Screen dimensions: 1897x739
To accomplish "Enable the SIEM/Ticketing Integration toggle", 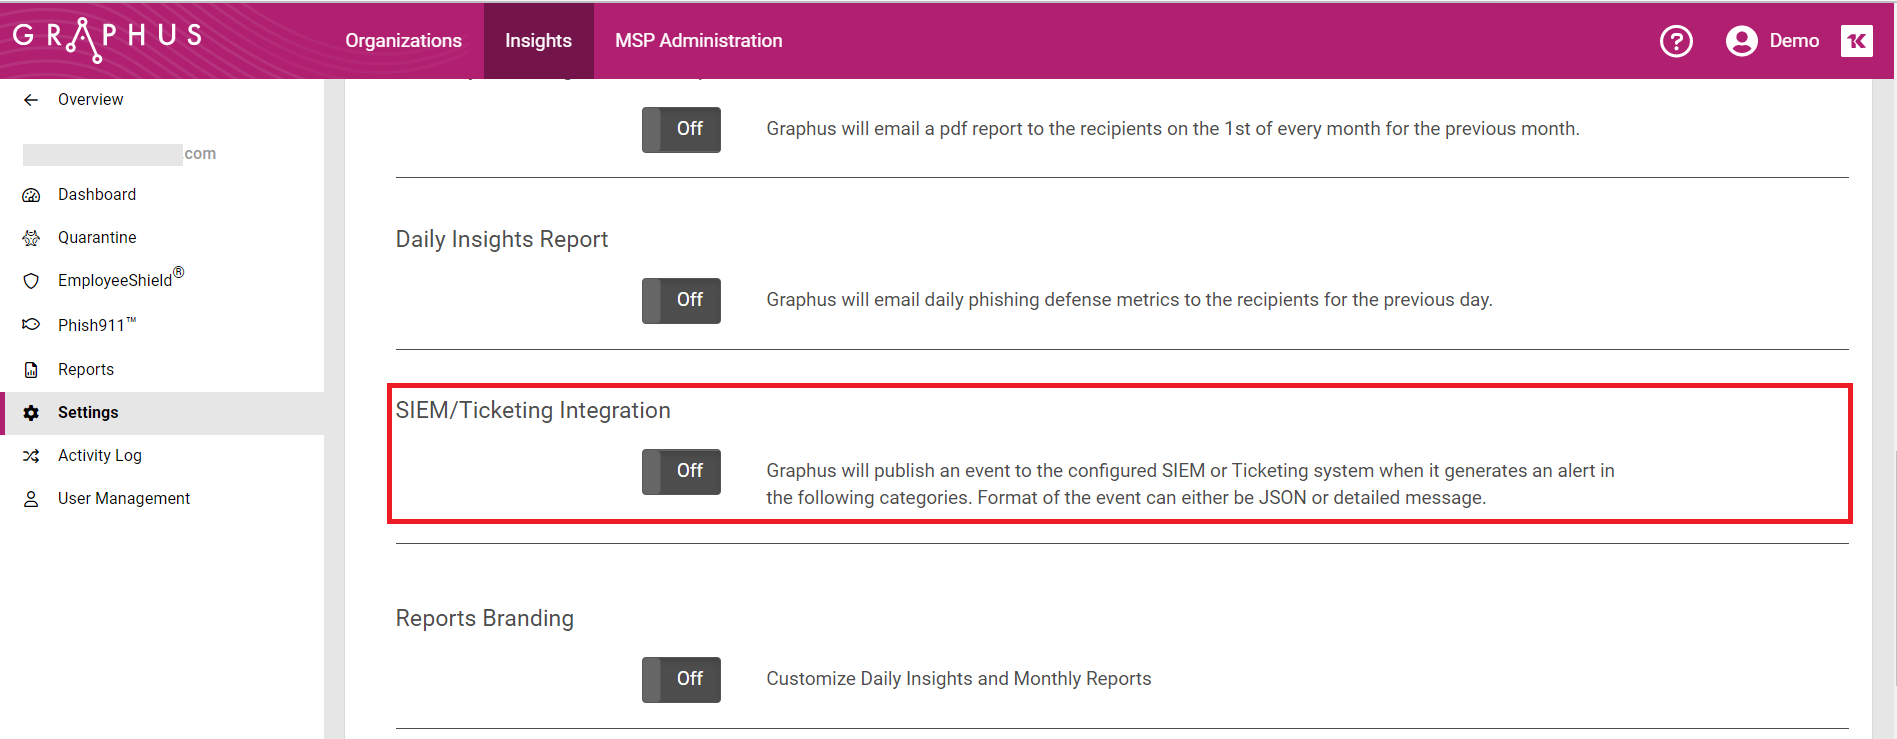I will 681,471.
